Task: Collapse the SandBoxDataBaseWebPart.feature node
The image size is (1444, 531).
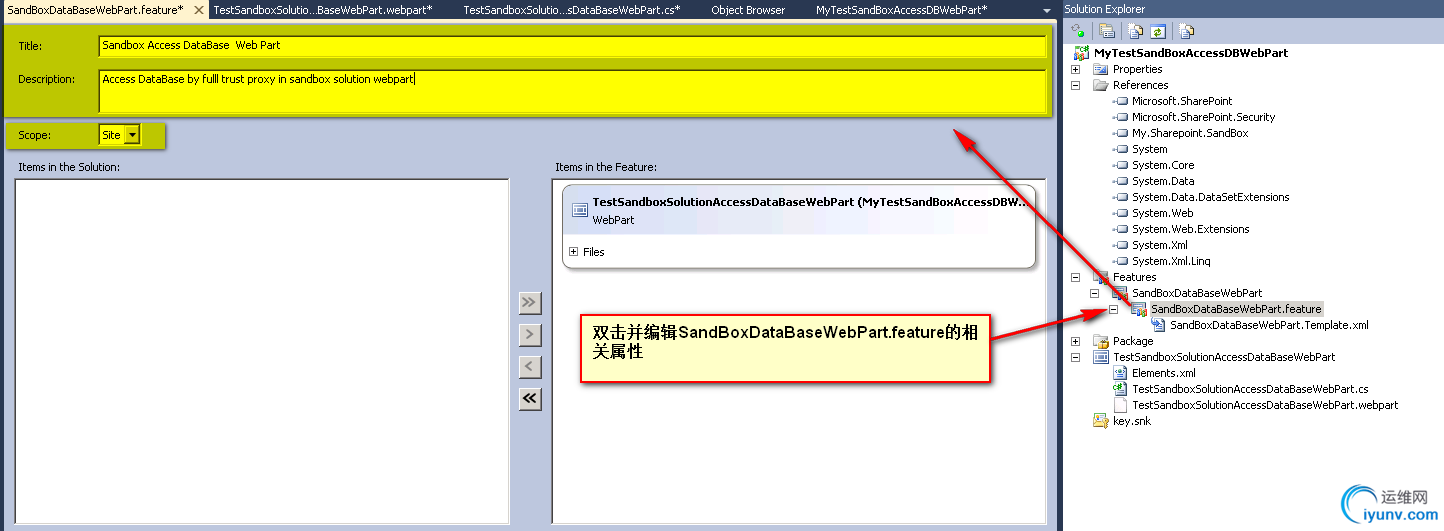Action: [1114, 309]
